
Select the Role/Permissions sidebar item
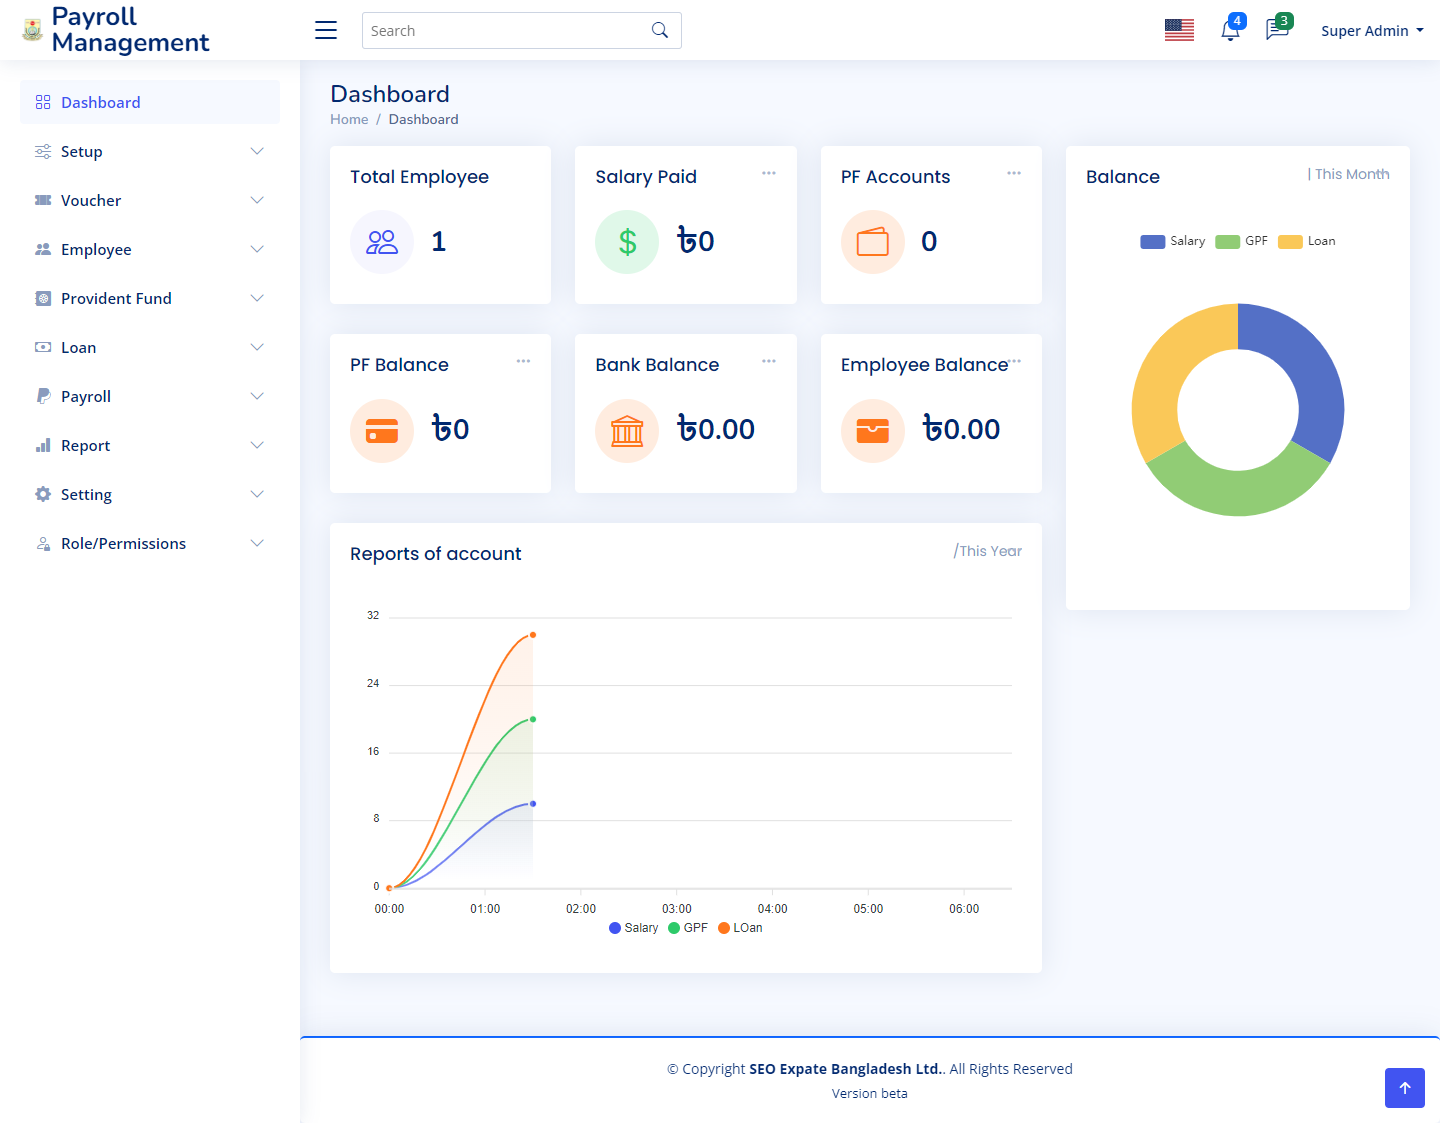coord(150,543)
